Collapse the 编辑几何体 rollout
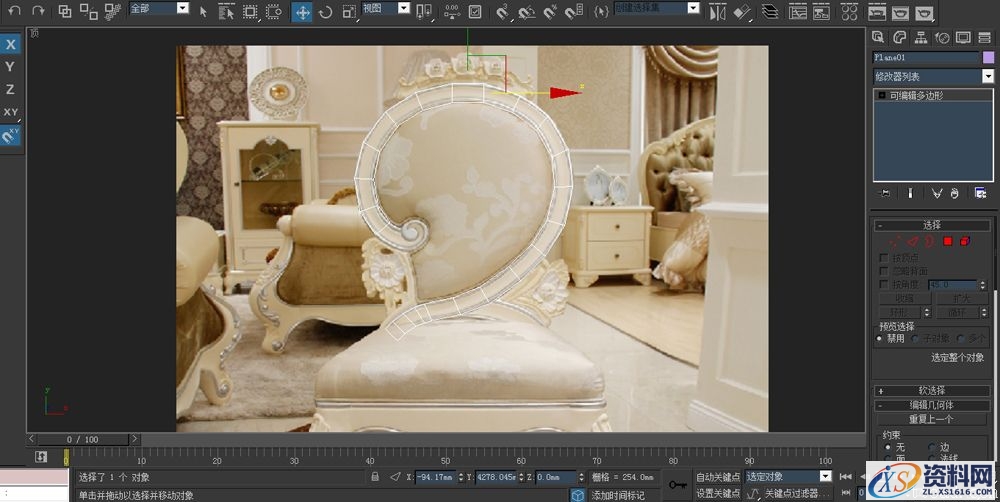The height and width of the screenshot is (502, 1000). [932, 405]
